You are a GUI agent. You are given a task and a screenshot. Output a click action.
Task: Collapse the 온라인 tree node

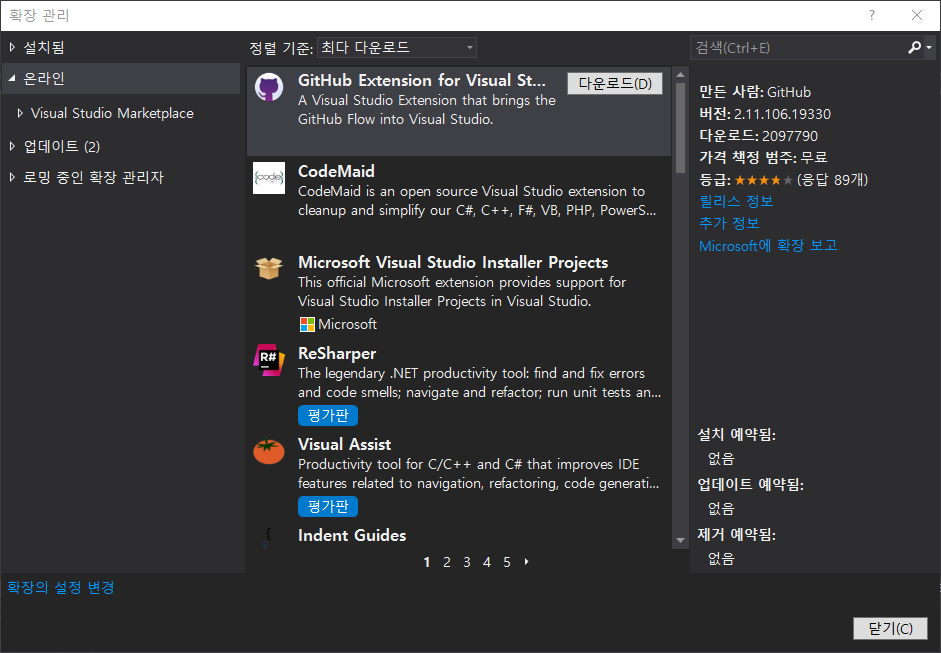coord(12,78)
